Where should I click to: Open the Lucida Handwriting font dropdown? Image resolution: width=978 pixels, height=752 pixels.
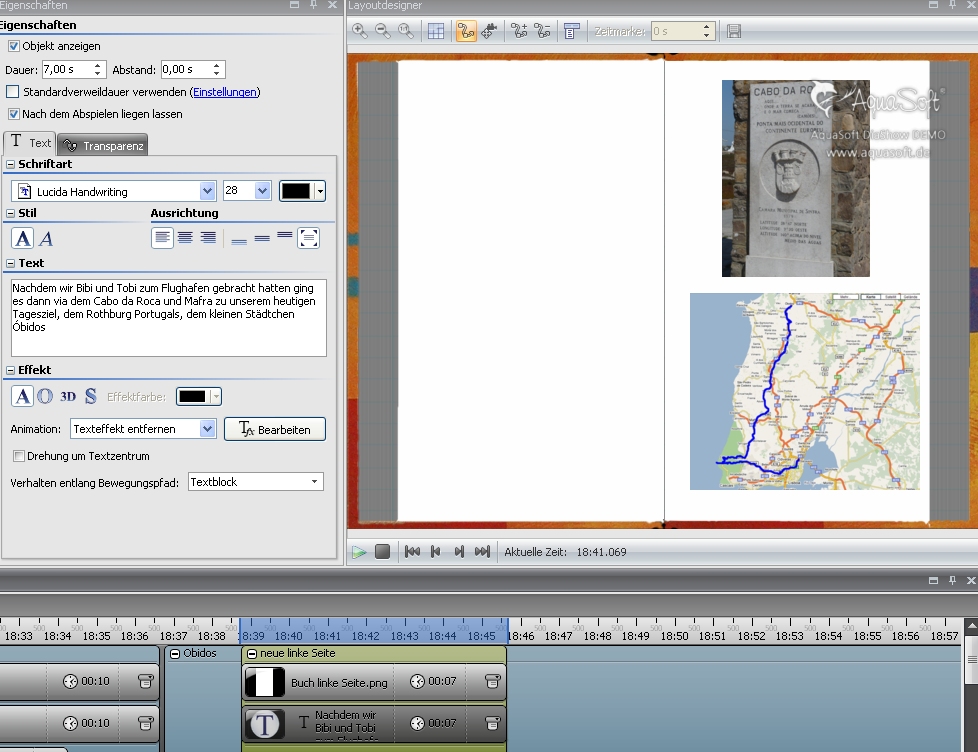[x=207, y=191]
